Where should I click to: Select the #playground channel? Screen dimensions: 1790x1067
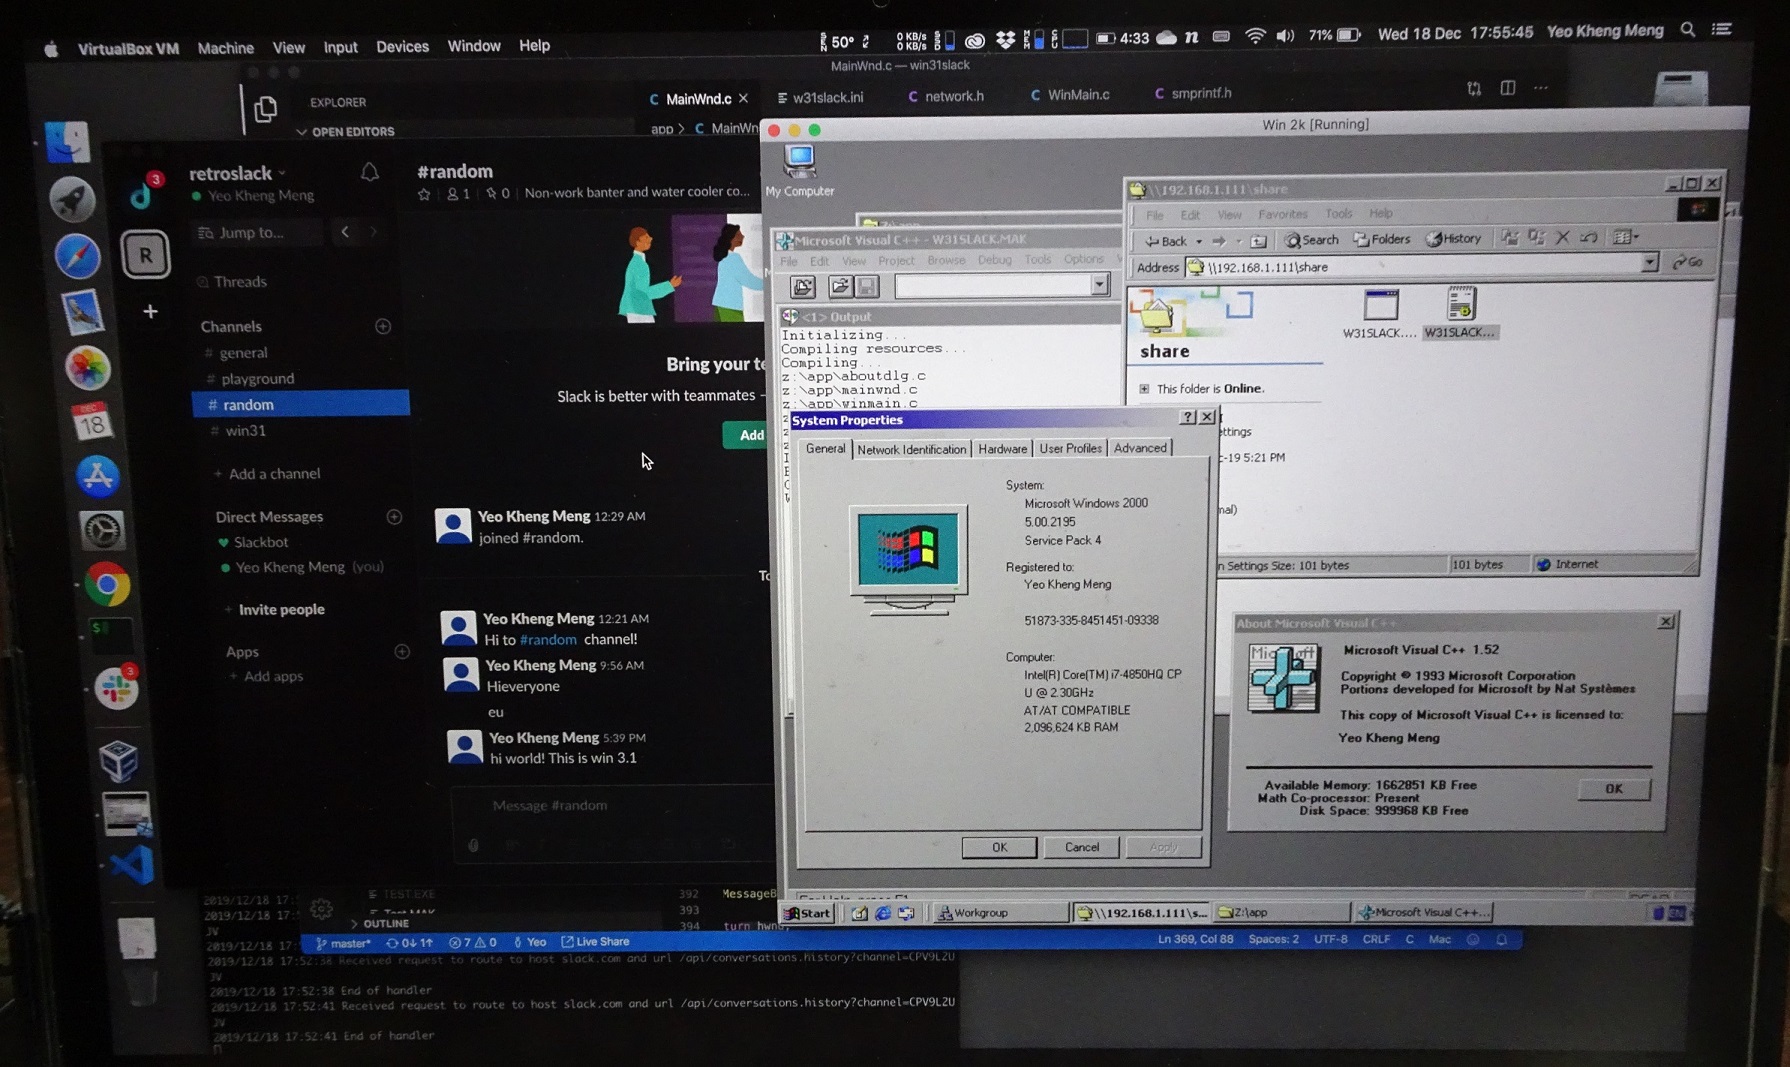[258, 379]
